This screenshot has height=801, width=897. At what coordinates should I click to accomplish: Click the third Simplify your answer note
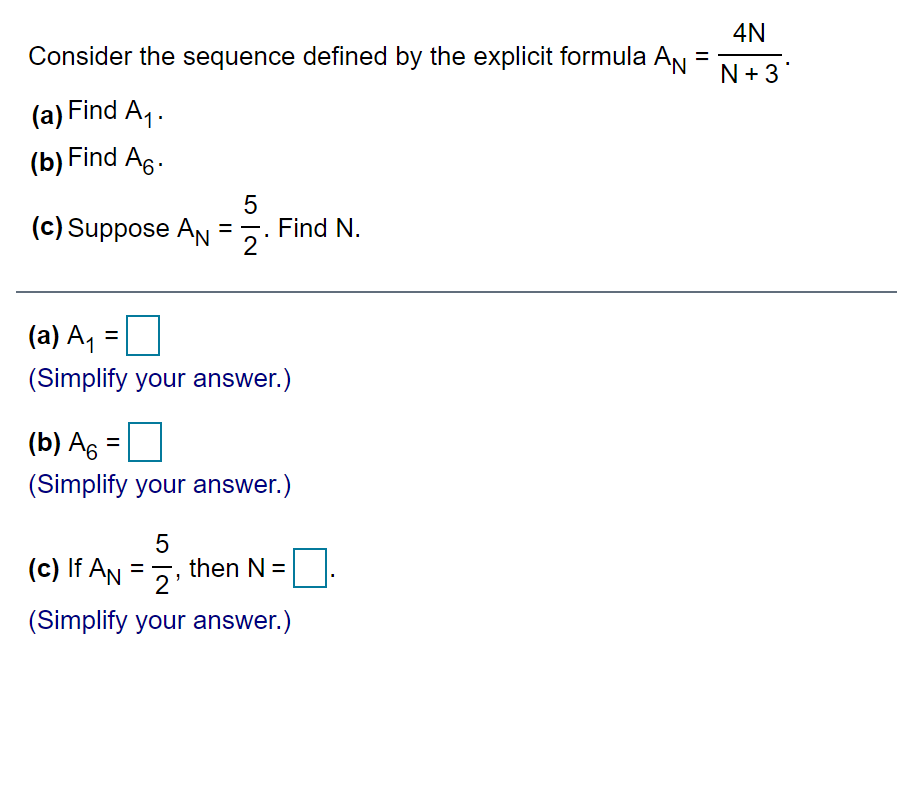tap(158, 621)
